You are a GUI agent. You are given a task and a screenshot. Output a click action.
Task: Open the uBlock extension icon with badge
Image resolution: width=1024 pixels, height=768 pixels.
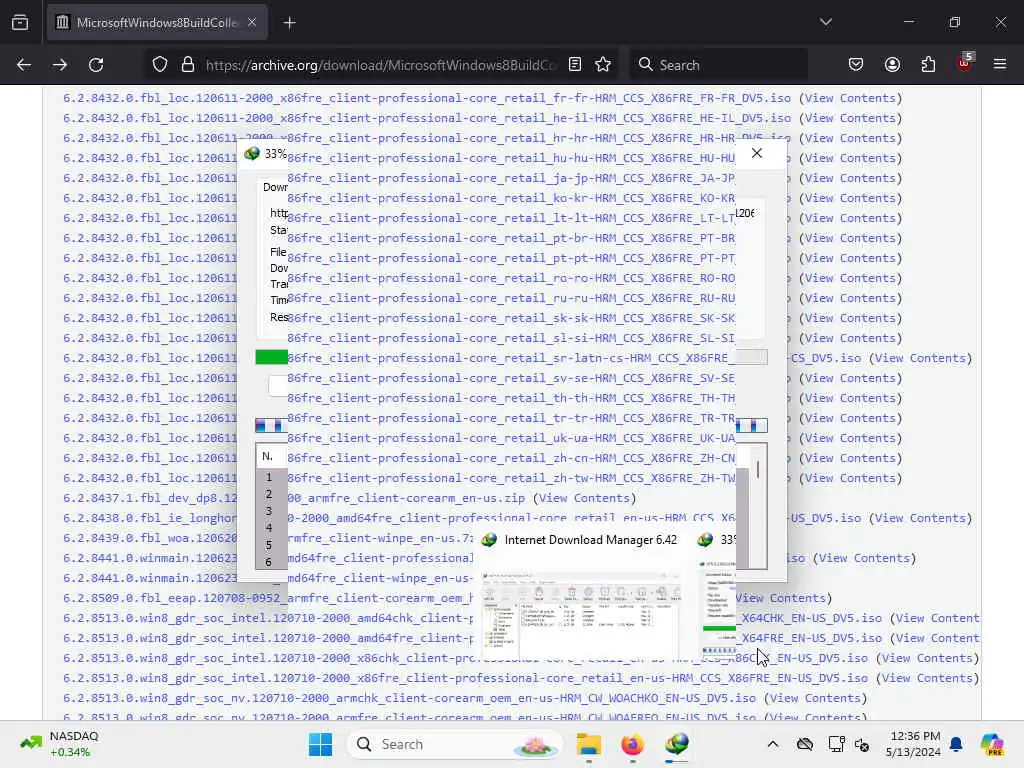point(965,63)
